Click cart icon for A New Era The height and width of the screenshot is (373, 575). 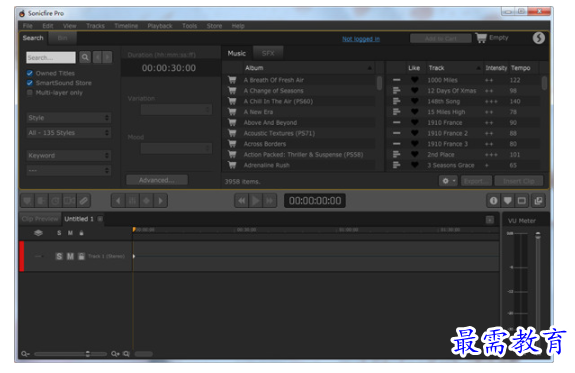[232, 111]
